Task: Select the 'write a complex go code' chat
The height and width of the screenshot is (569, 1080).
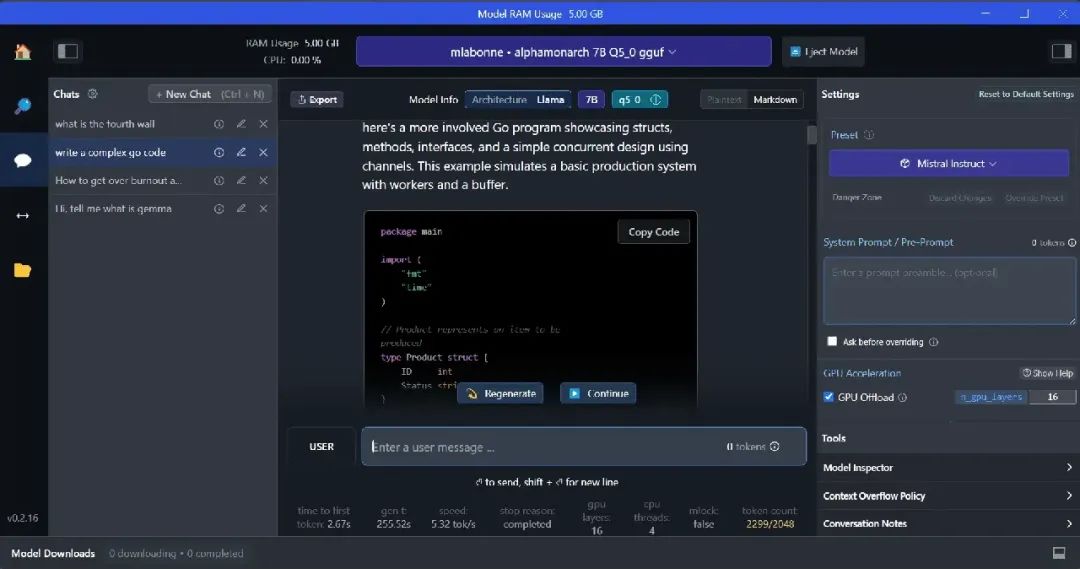Action: 110,152
